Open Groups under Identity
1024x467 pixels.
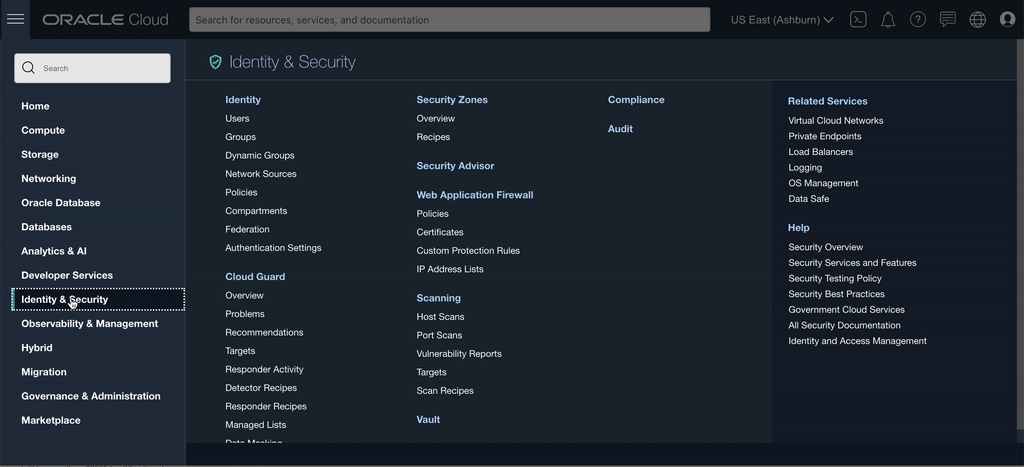coord(240,137)
